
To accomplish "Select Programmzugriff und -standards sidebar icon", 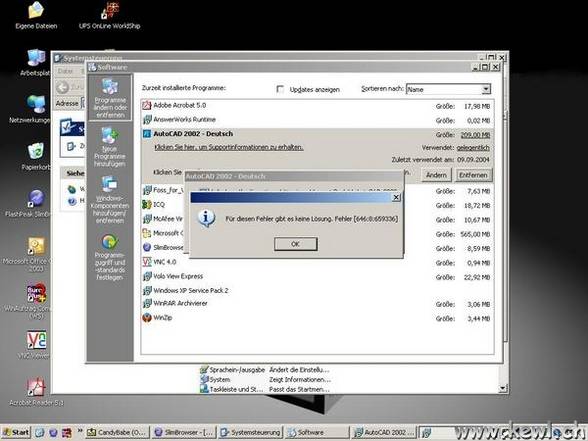I will (x=110, y=257).
